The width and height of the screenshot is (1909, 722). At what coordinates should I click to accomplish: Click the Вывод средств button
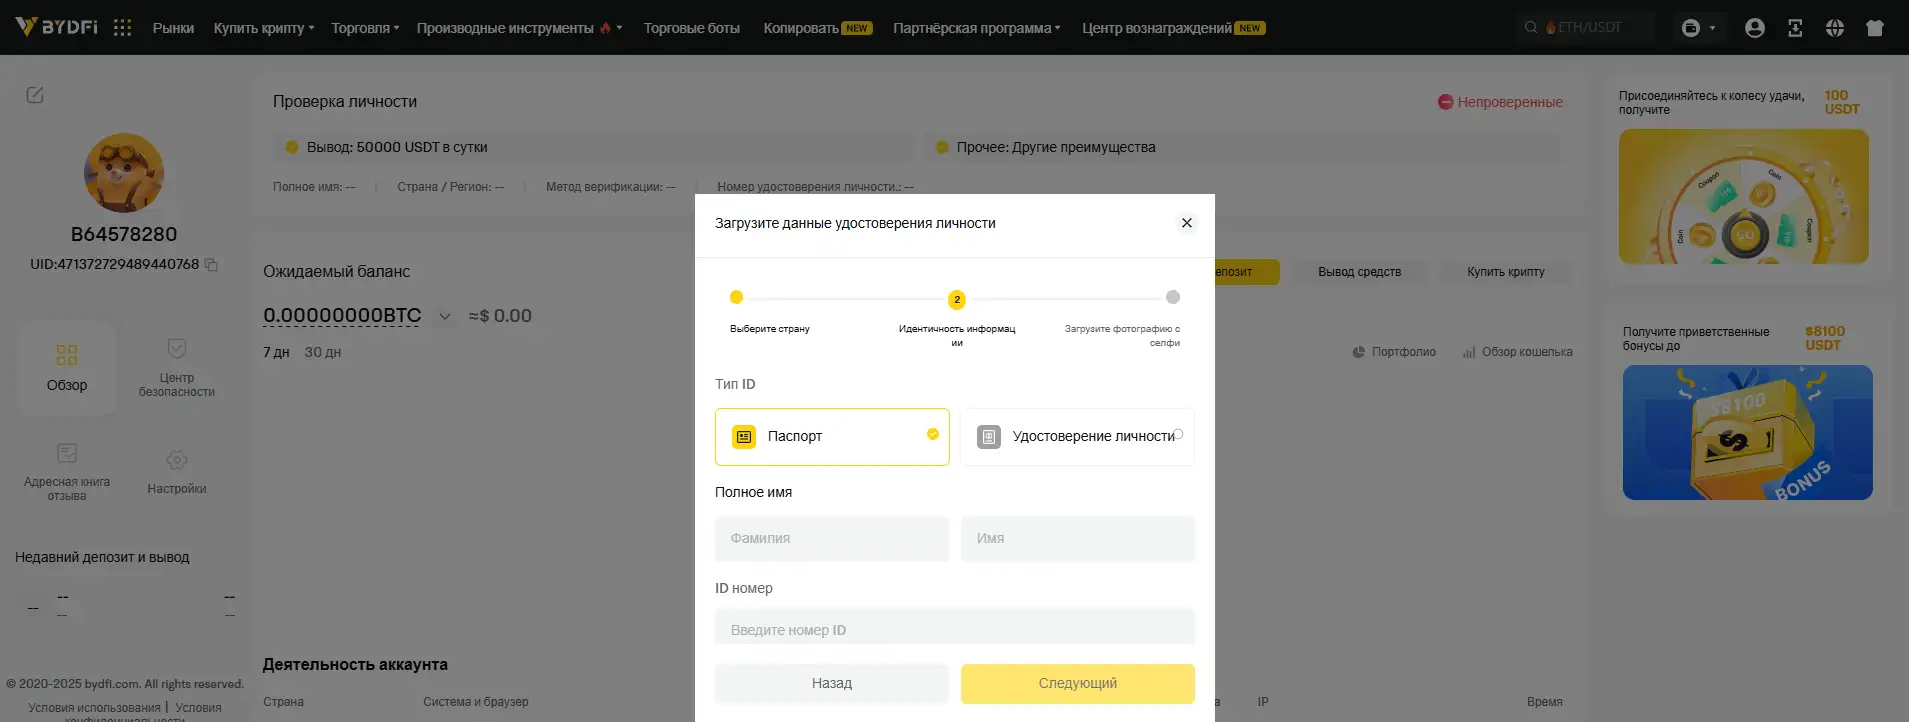point(1359,272)
